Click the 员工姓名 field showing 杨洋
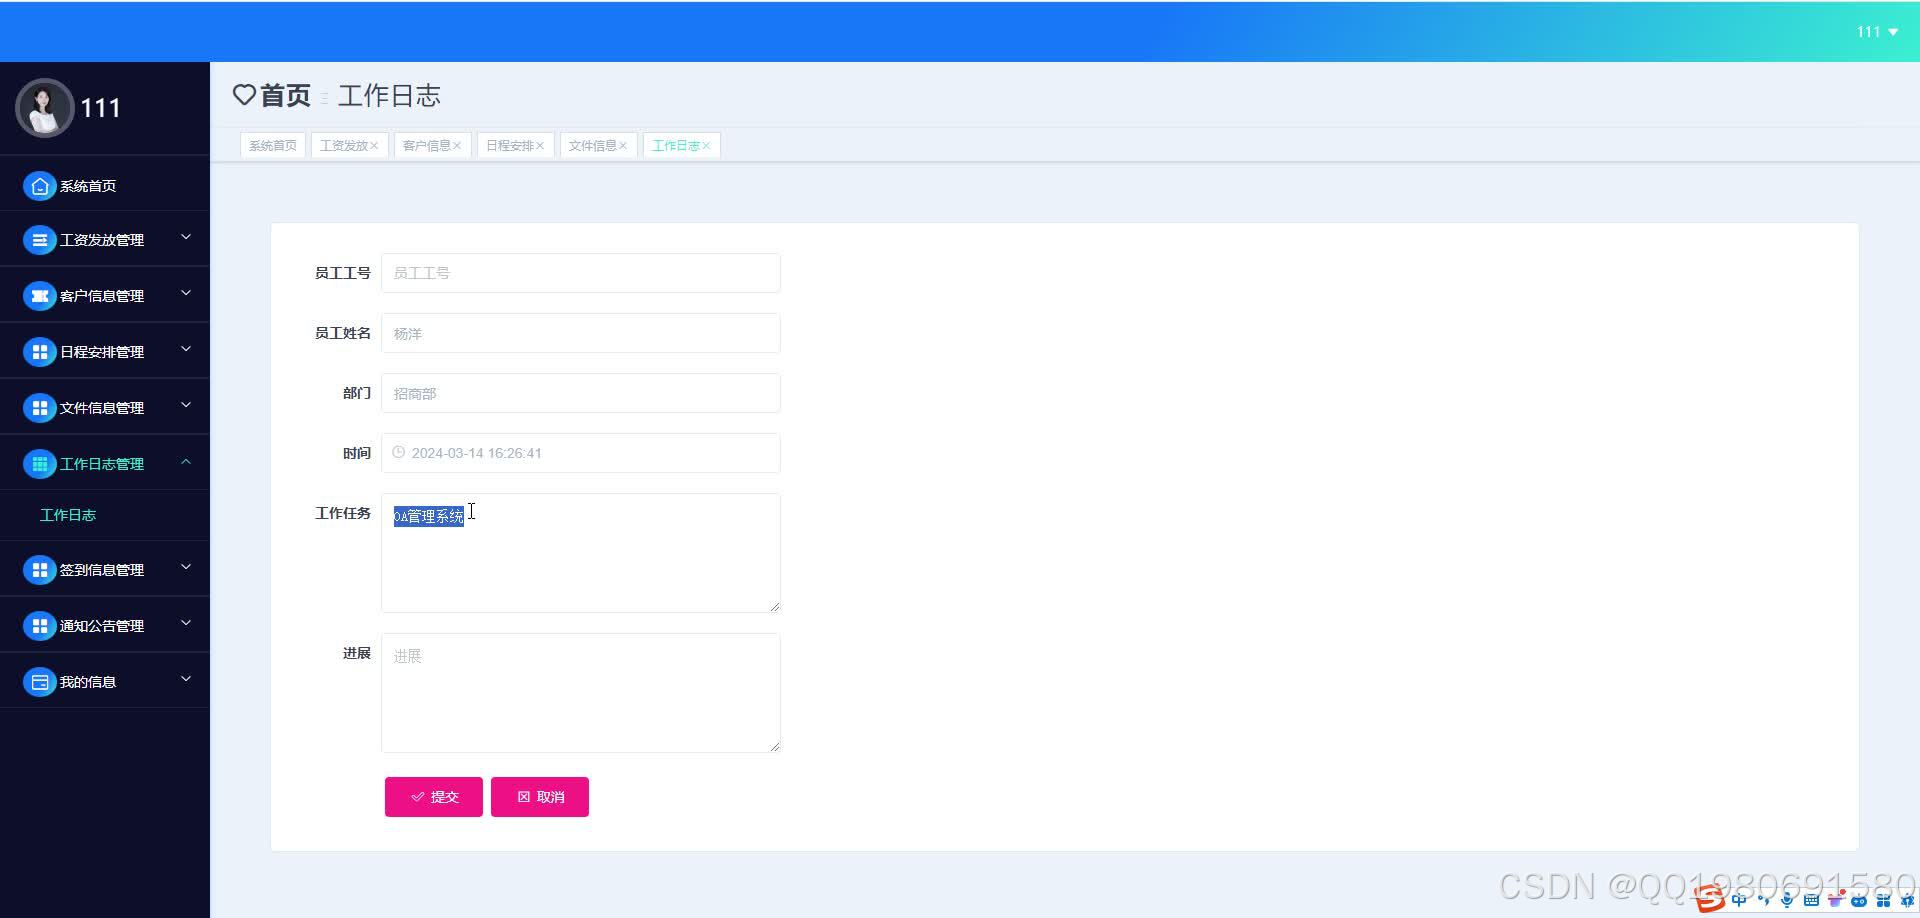This screenshot has width=1920, height=918. click(580, 333)
